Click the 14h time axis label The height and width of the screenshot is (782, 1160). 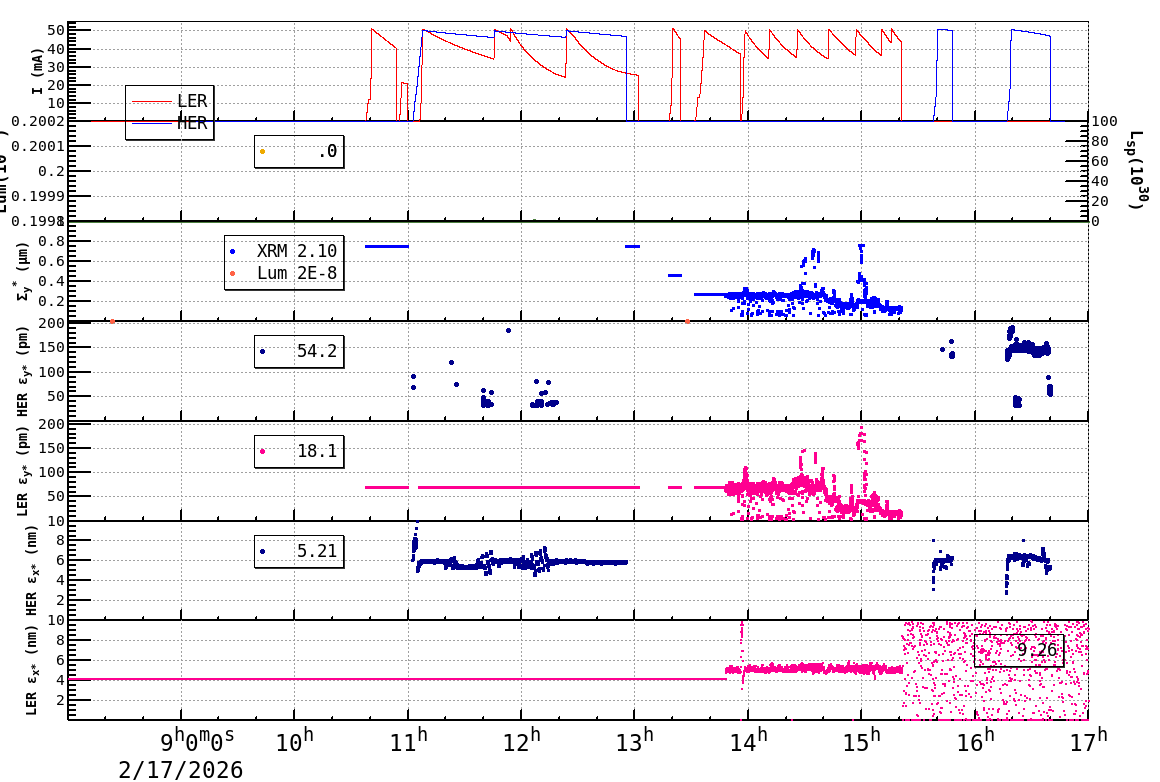point(748,740)
